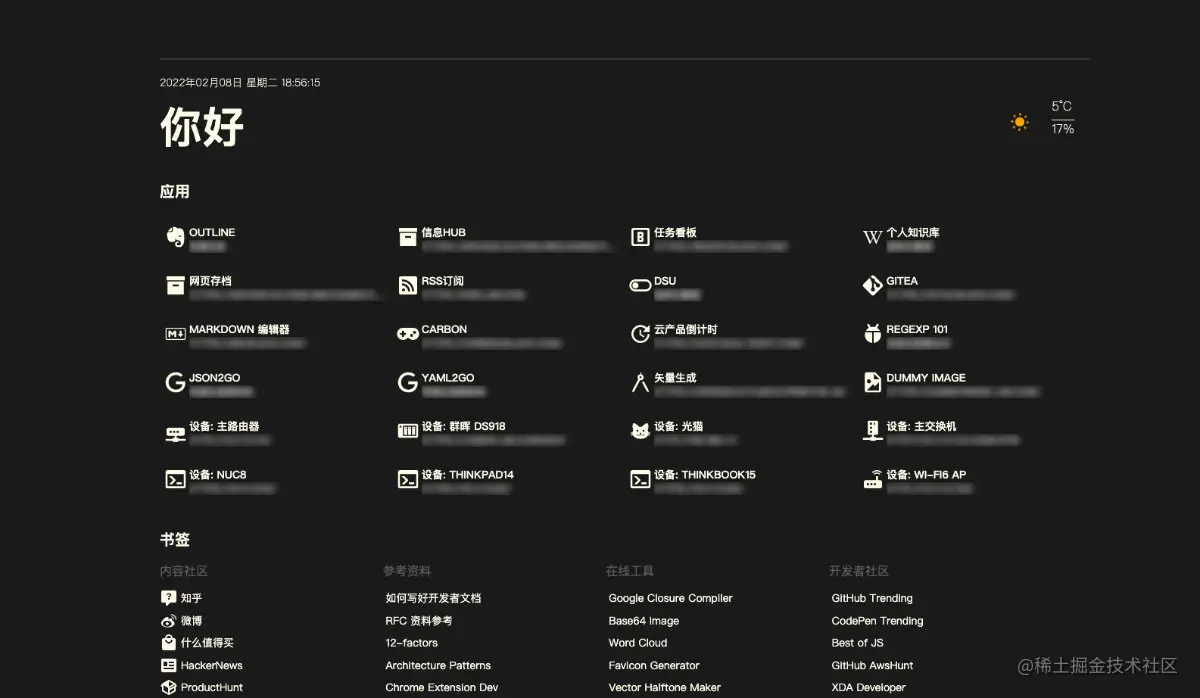Click the RFC 资料参考 link
This screenshot has height=698, width=1200.
(421, 620)
